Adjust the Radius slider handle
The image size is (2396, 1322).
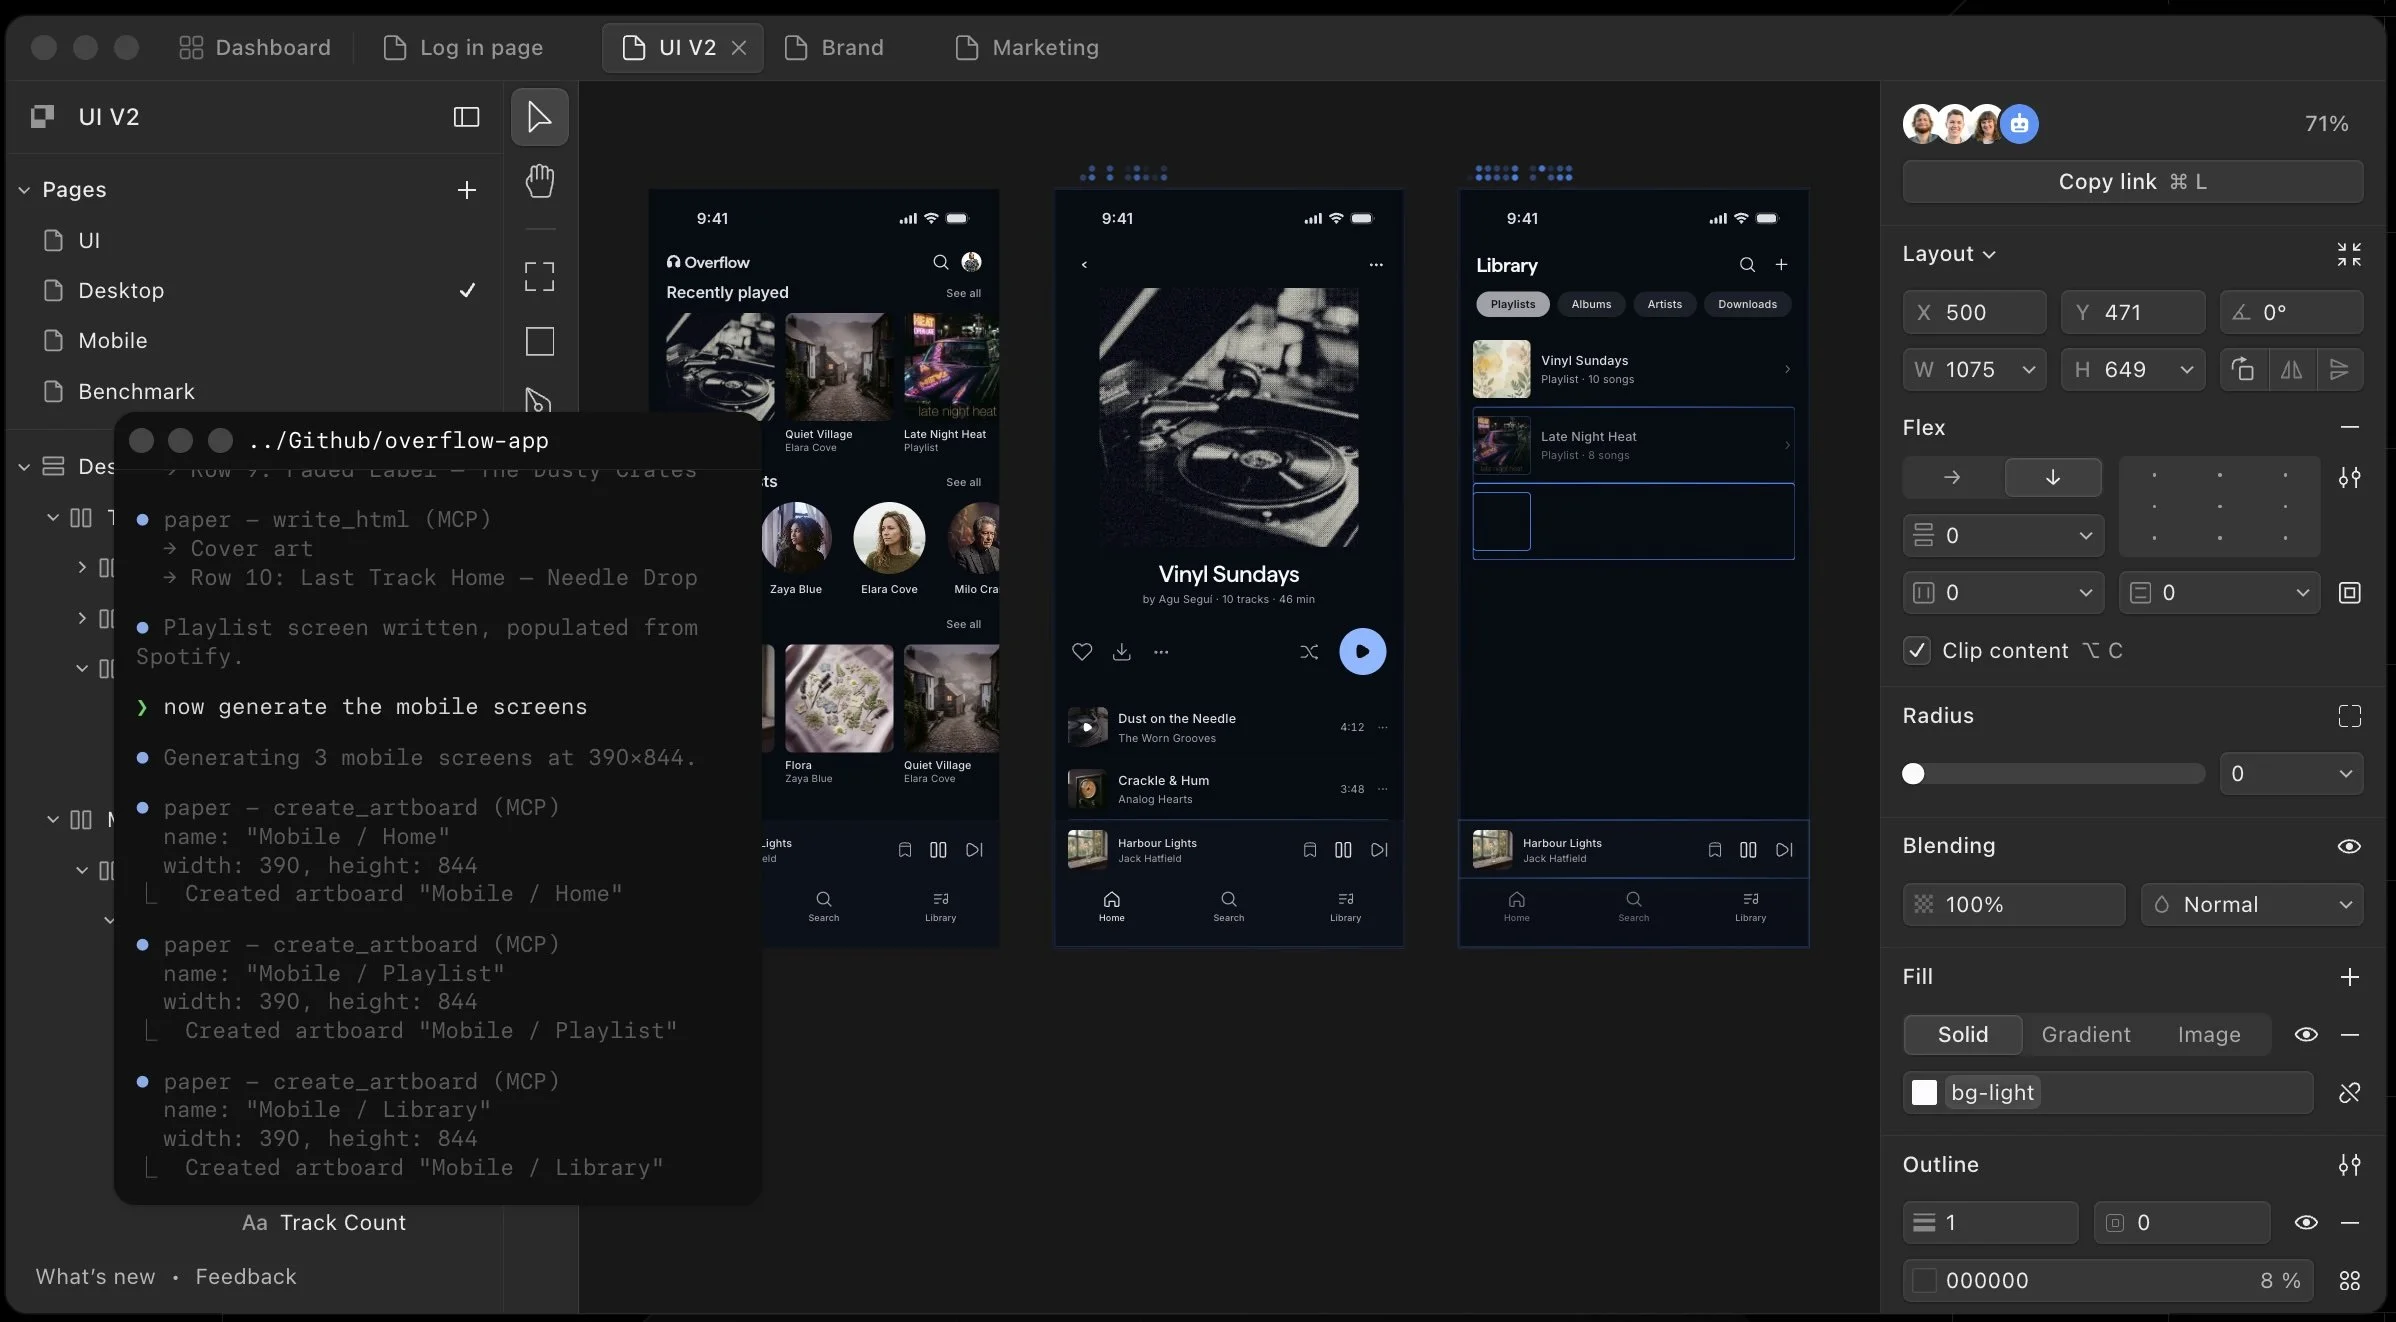click(x=1912, y=774)
